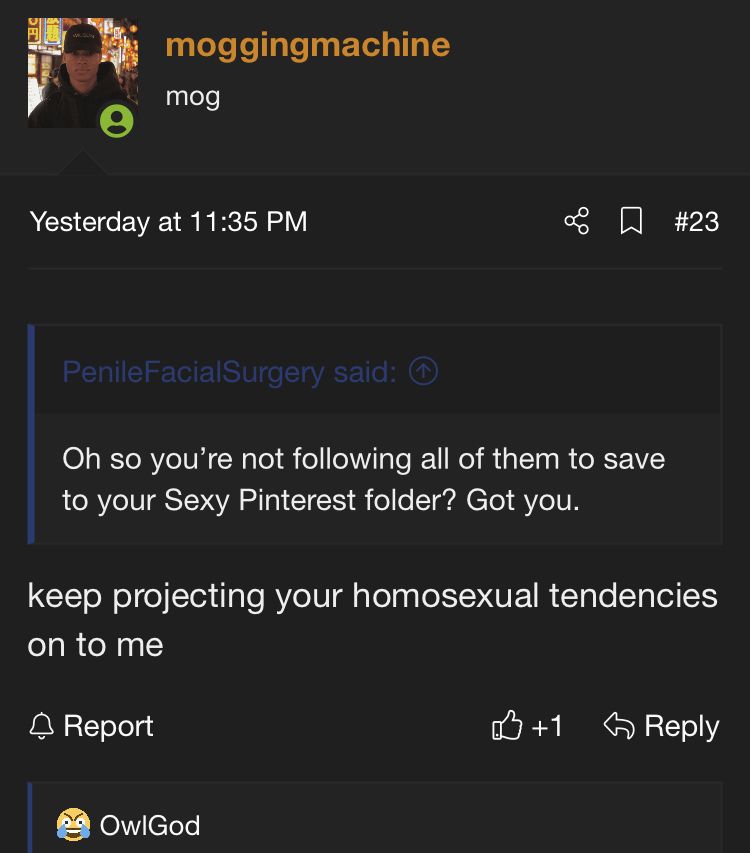The height and width of the screenshot is (853, 750).
Task: Click the post text about projecting
Action: coord(373,620)
